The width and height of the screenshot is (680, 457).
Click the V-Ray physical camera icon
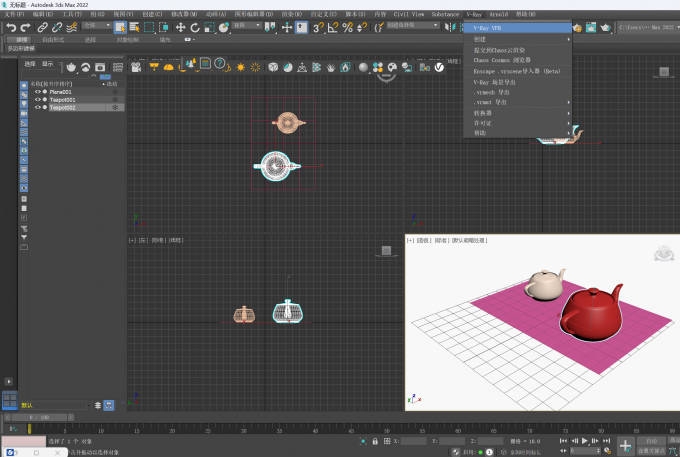pyautogui.click(x=136, y=67)
